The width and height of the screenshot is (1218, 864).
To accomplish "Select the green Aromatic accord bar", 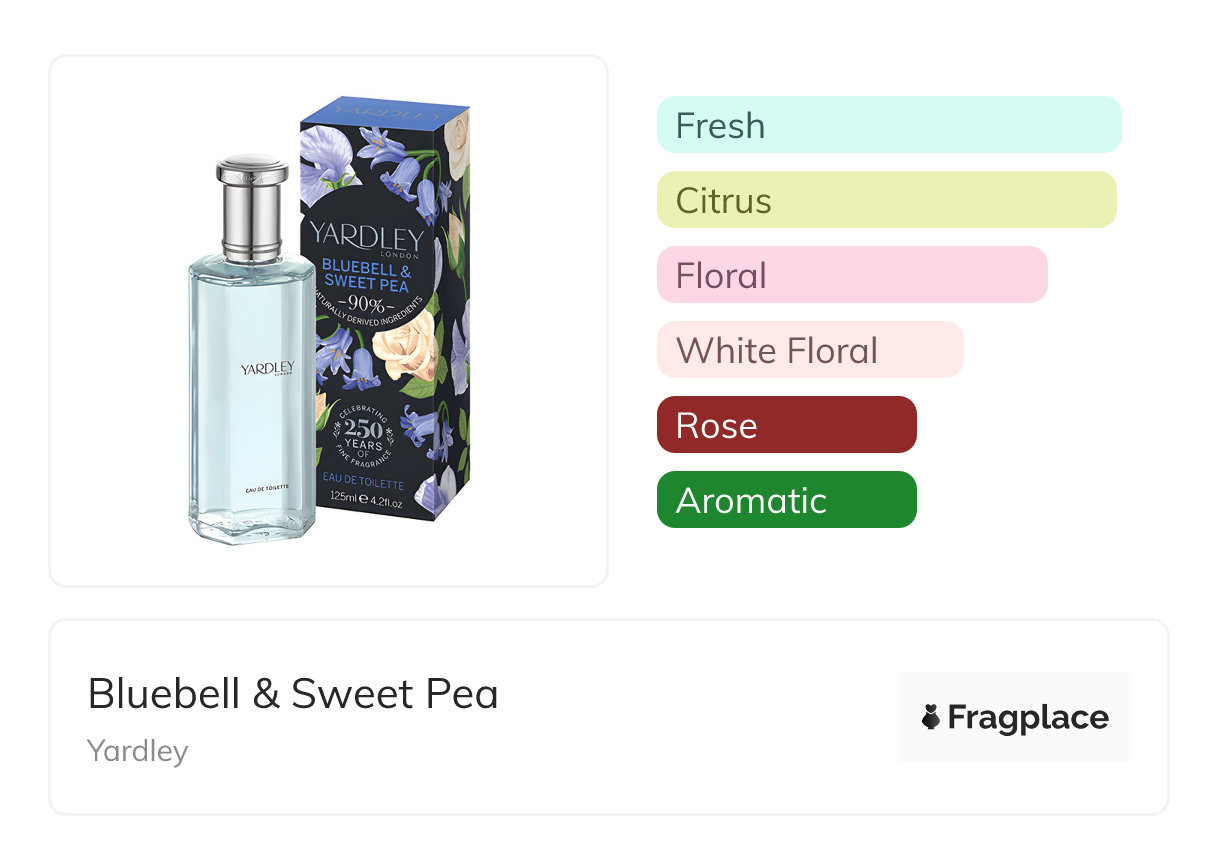I will coord(786,500).
